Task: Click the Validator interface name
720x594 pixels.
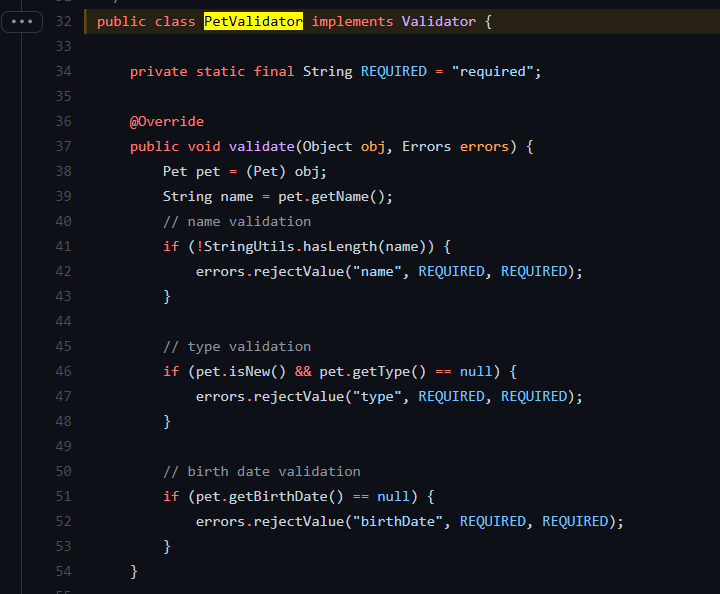Action: click(x=439, y=22)
